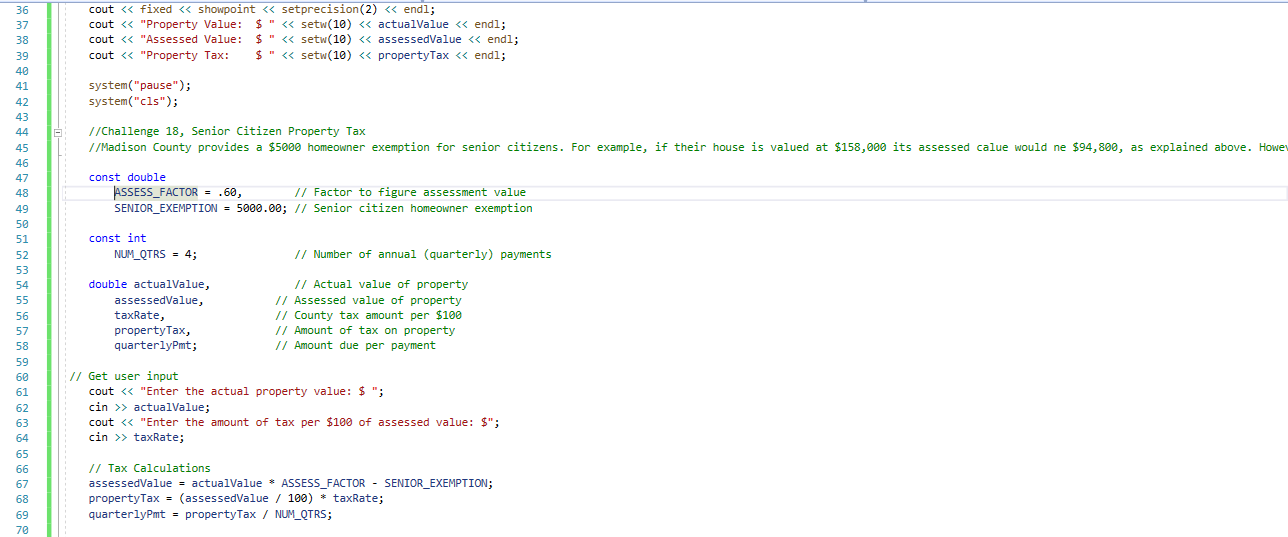
Task: Click the "// Tax Calculations" comment
Action: click(150, 468)
